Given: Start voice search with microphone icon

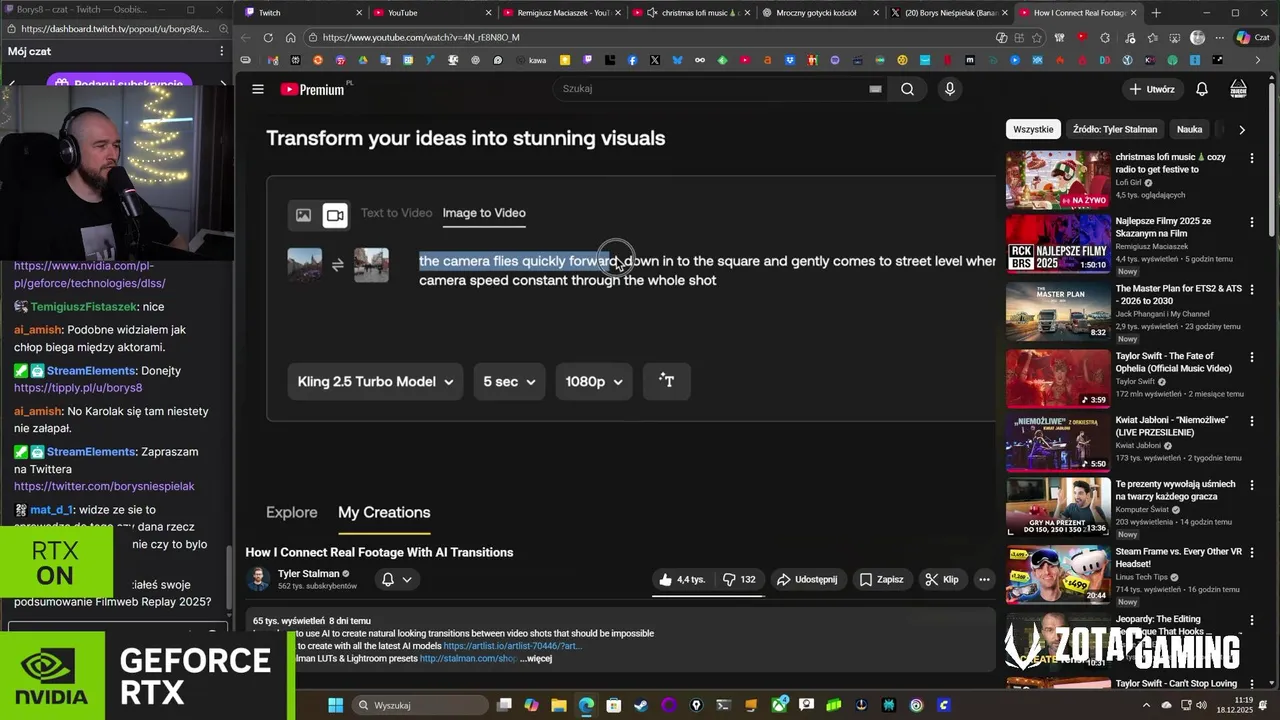Looking at the screenshot, I should tap(950, 89).
